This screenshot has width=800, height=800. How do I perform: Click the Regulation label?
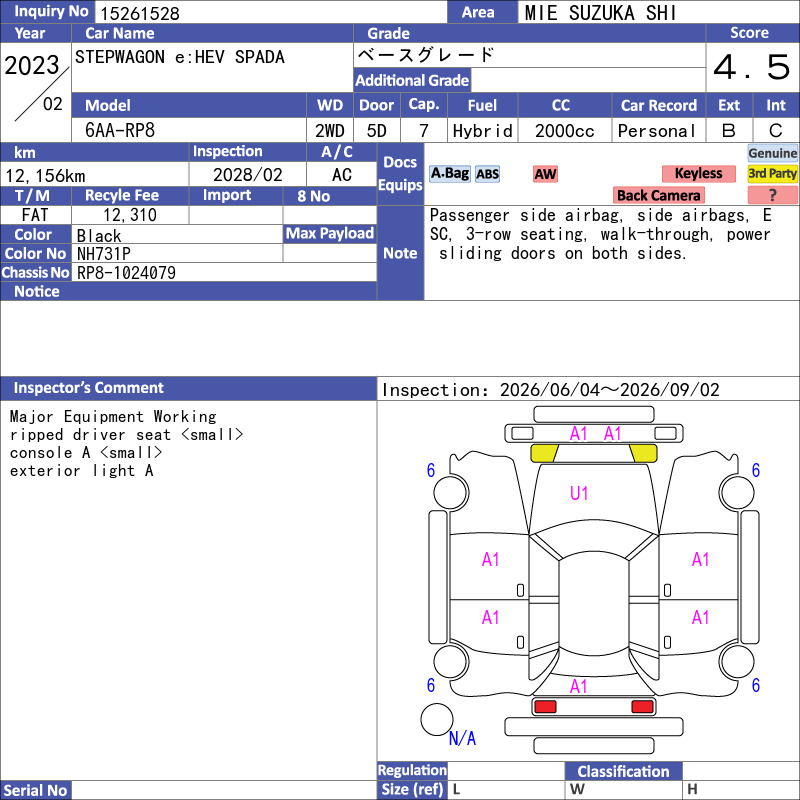[412, 770]
